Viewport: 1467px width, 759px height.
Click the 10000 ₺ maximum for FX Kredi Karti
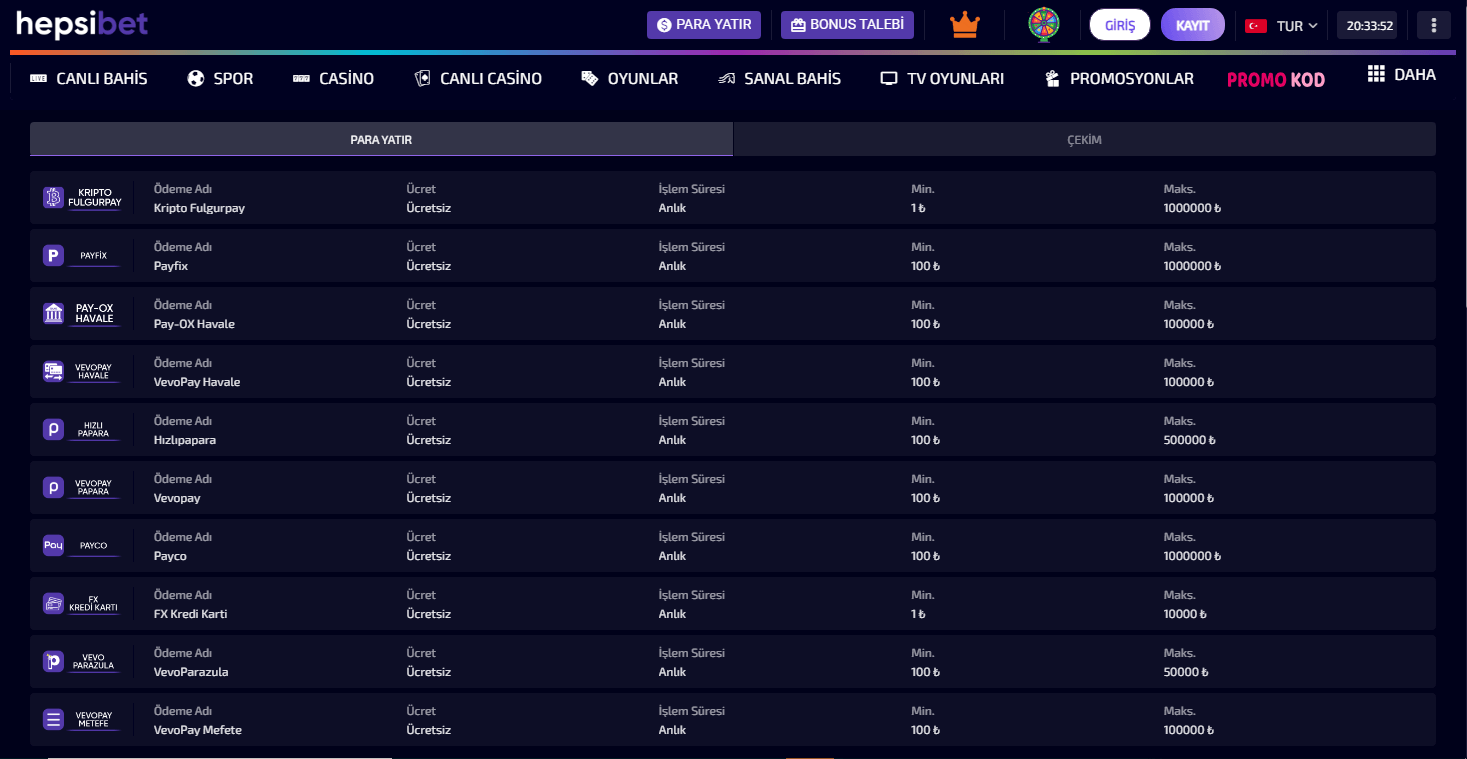(x=1186, y=614)
